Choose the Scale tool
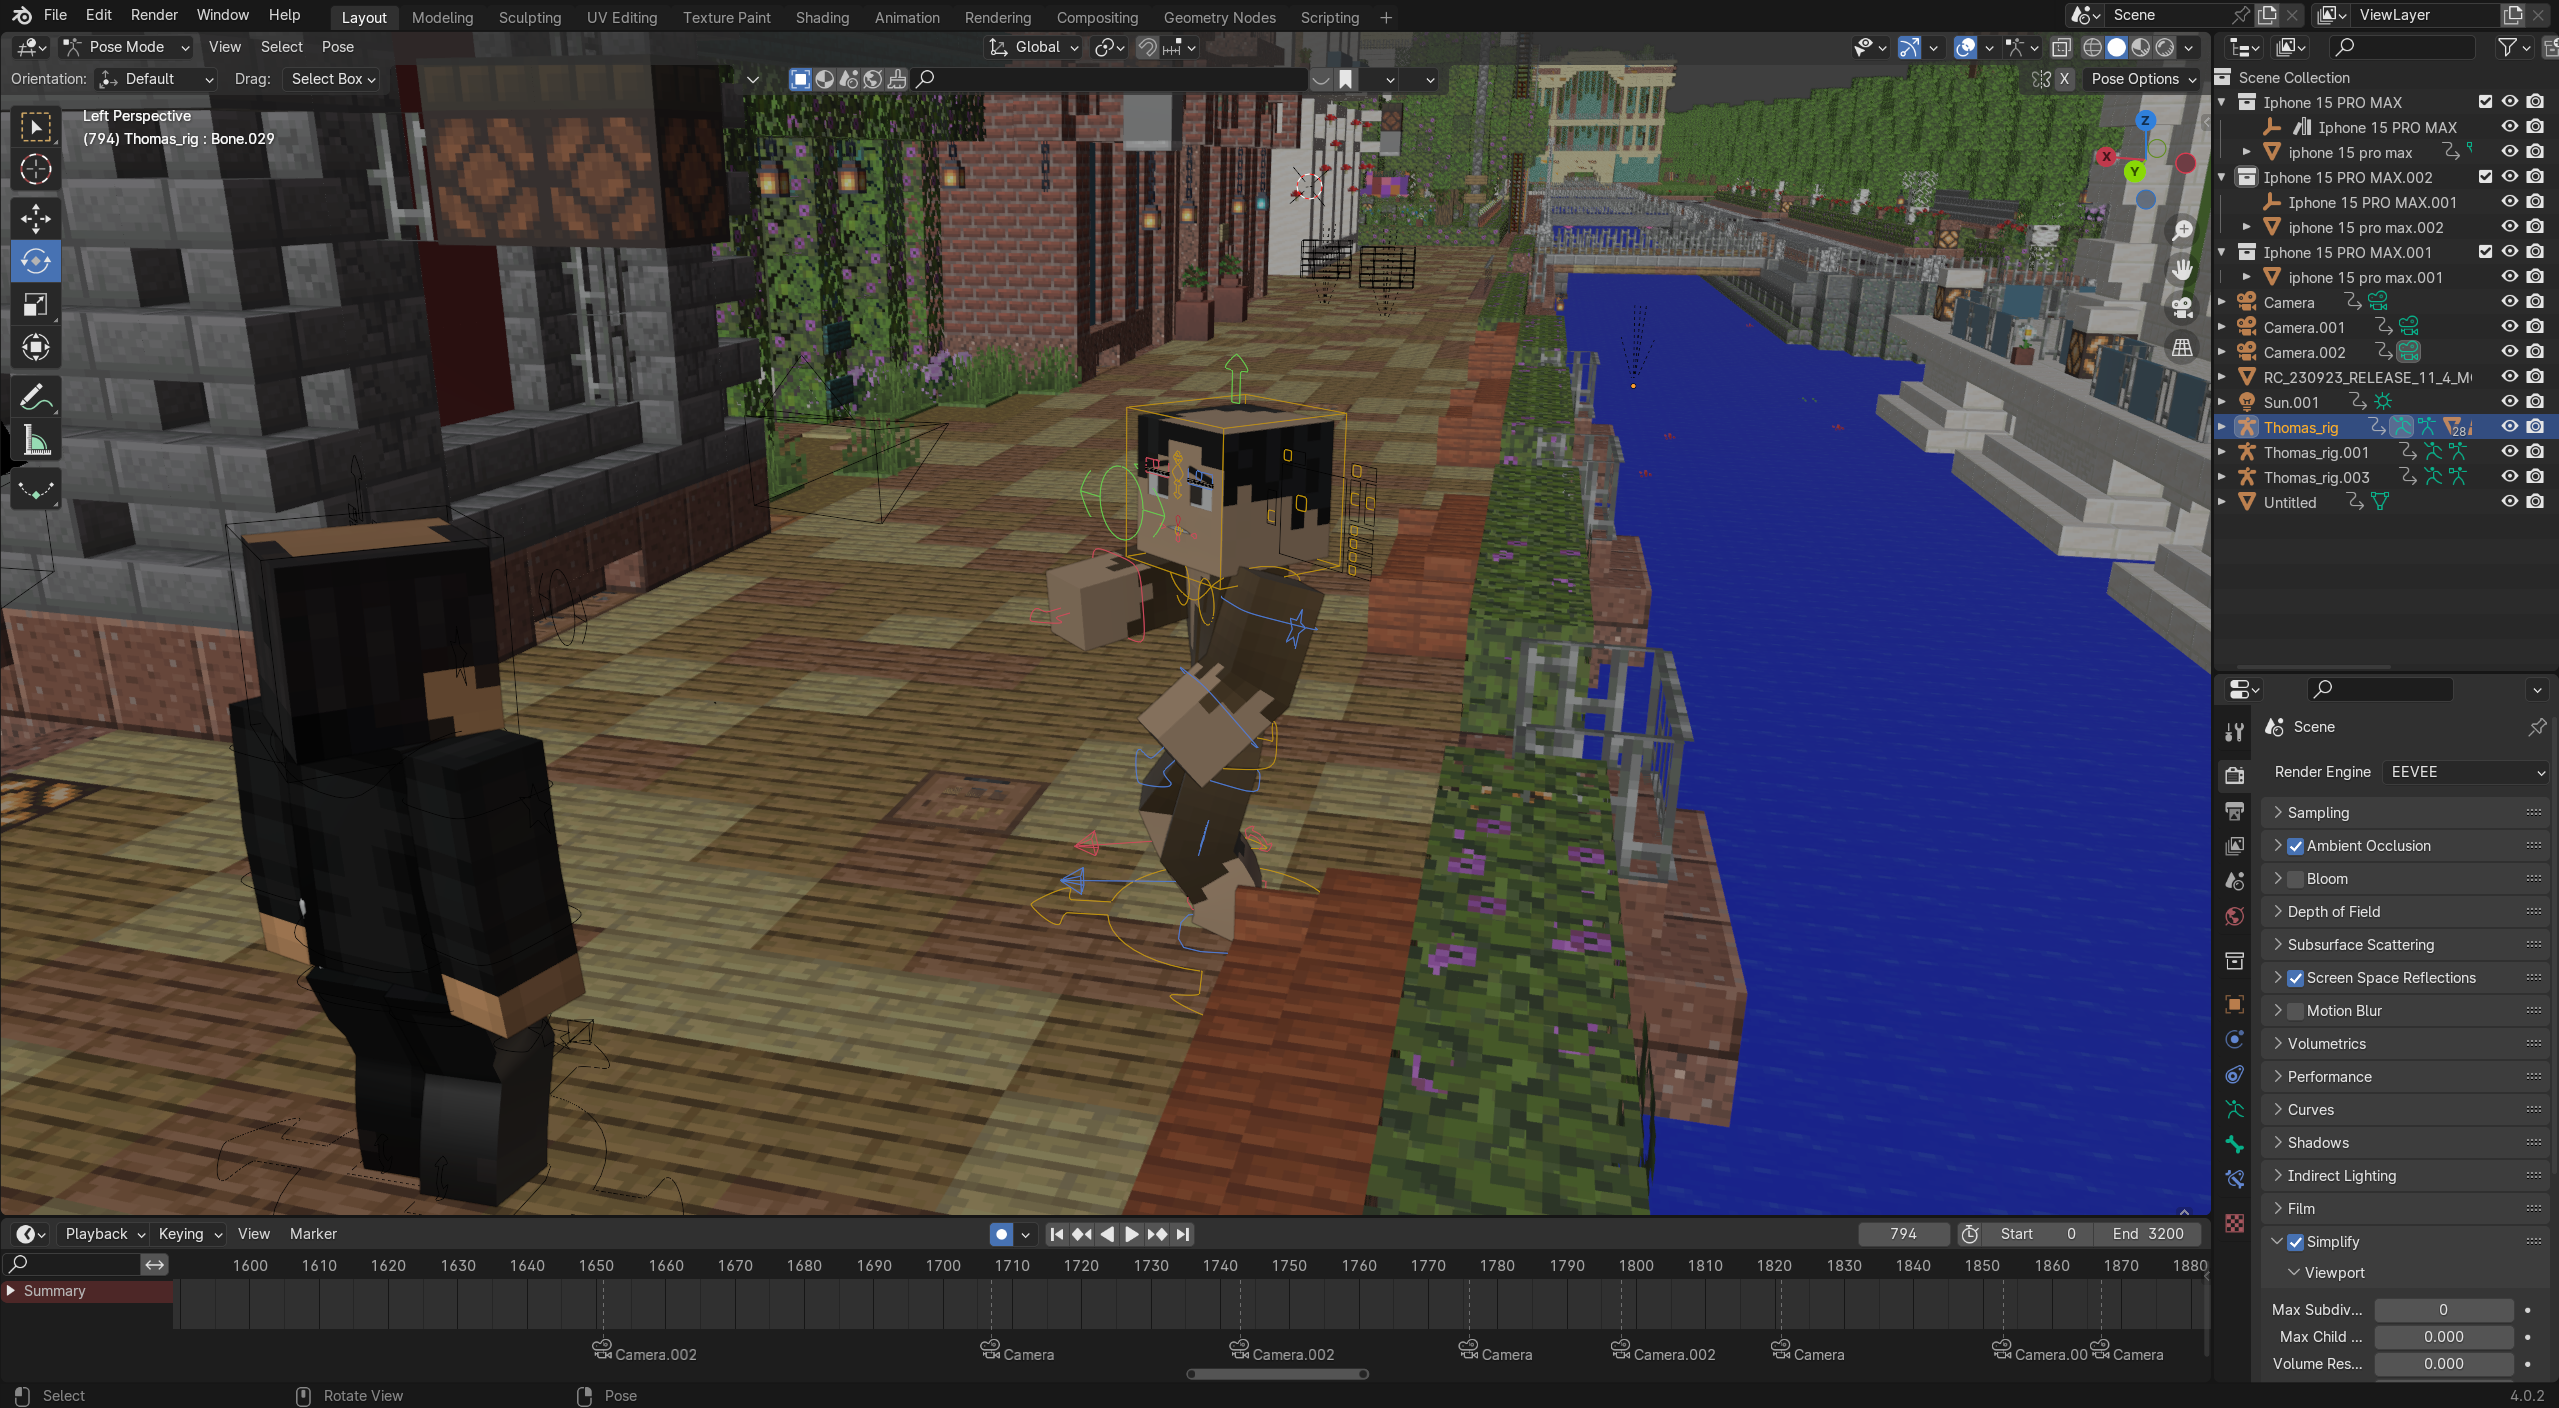 click(36, 305)
